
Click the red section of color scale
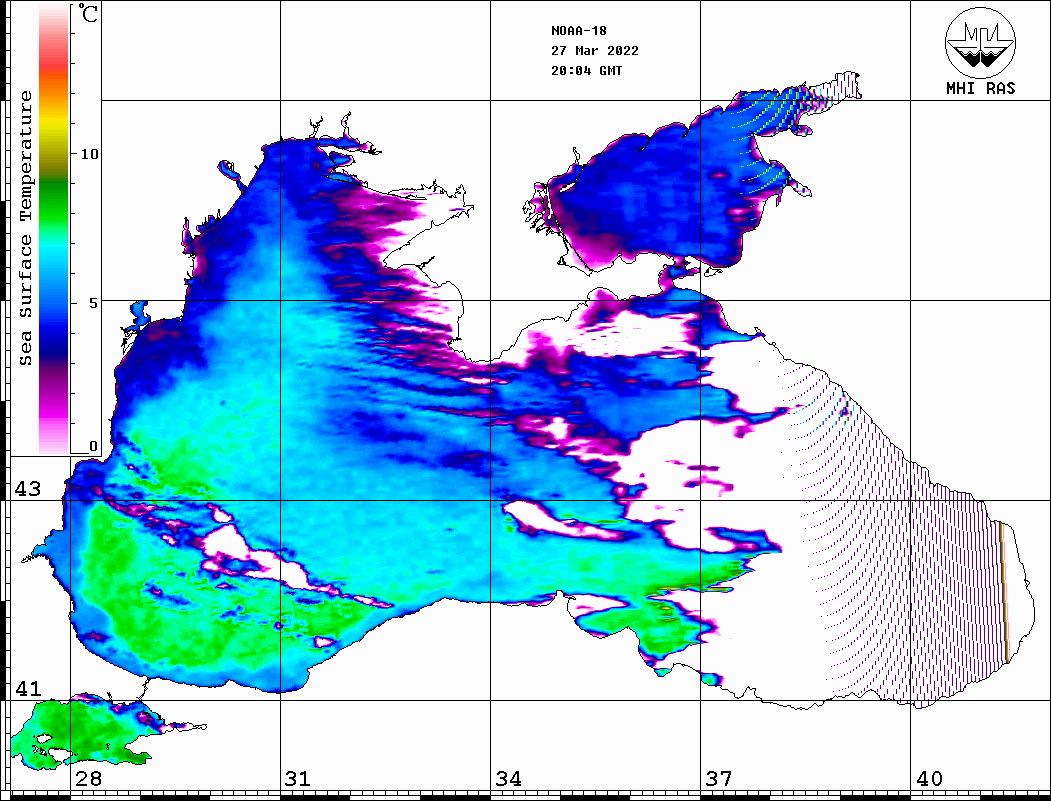click(54, 64)
